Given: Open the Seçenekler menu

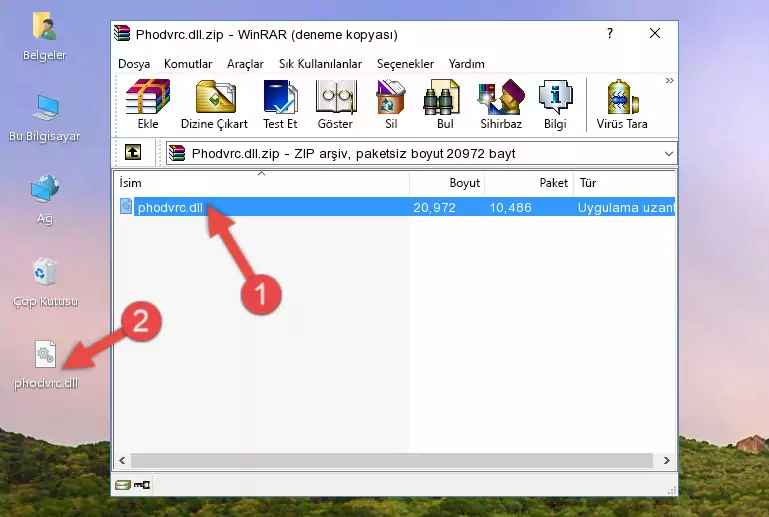Looking at the screenshot, I should (405, 64).
